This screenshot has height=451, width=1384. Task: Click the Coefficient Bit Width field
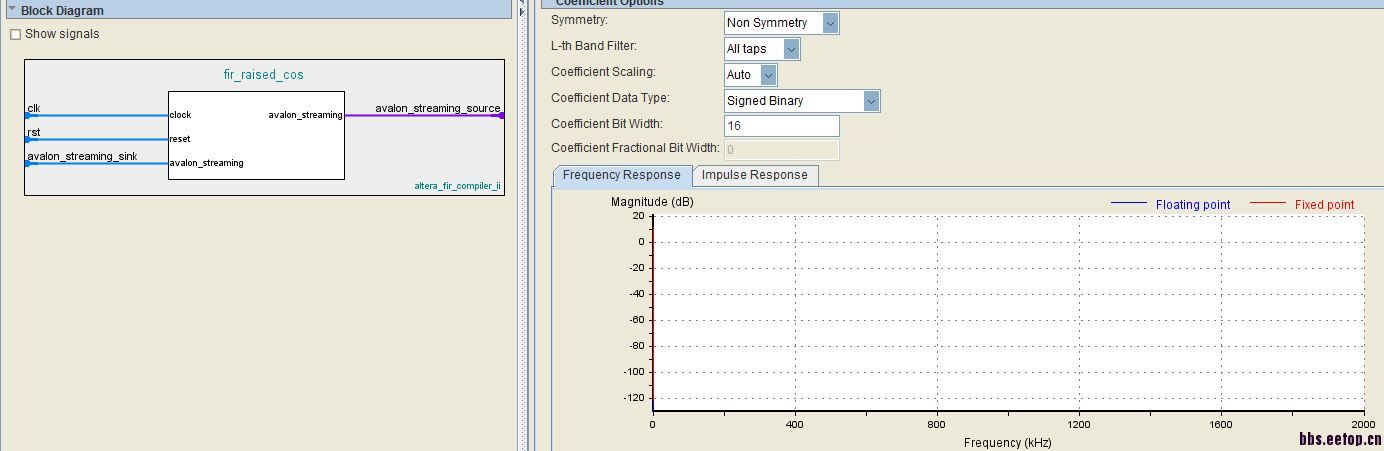coord(781,126)
